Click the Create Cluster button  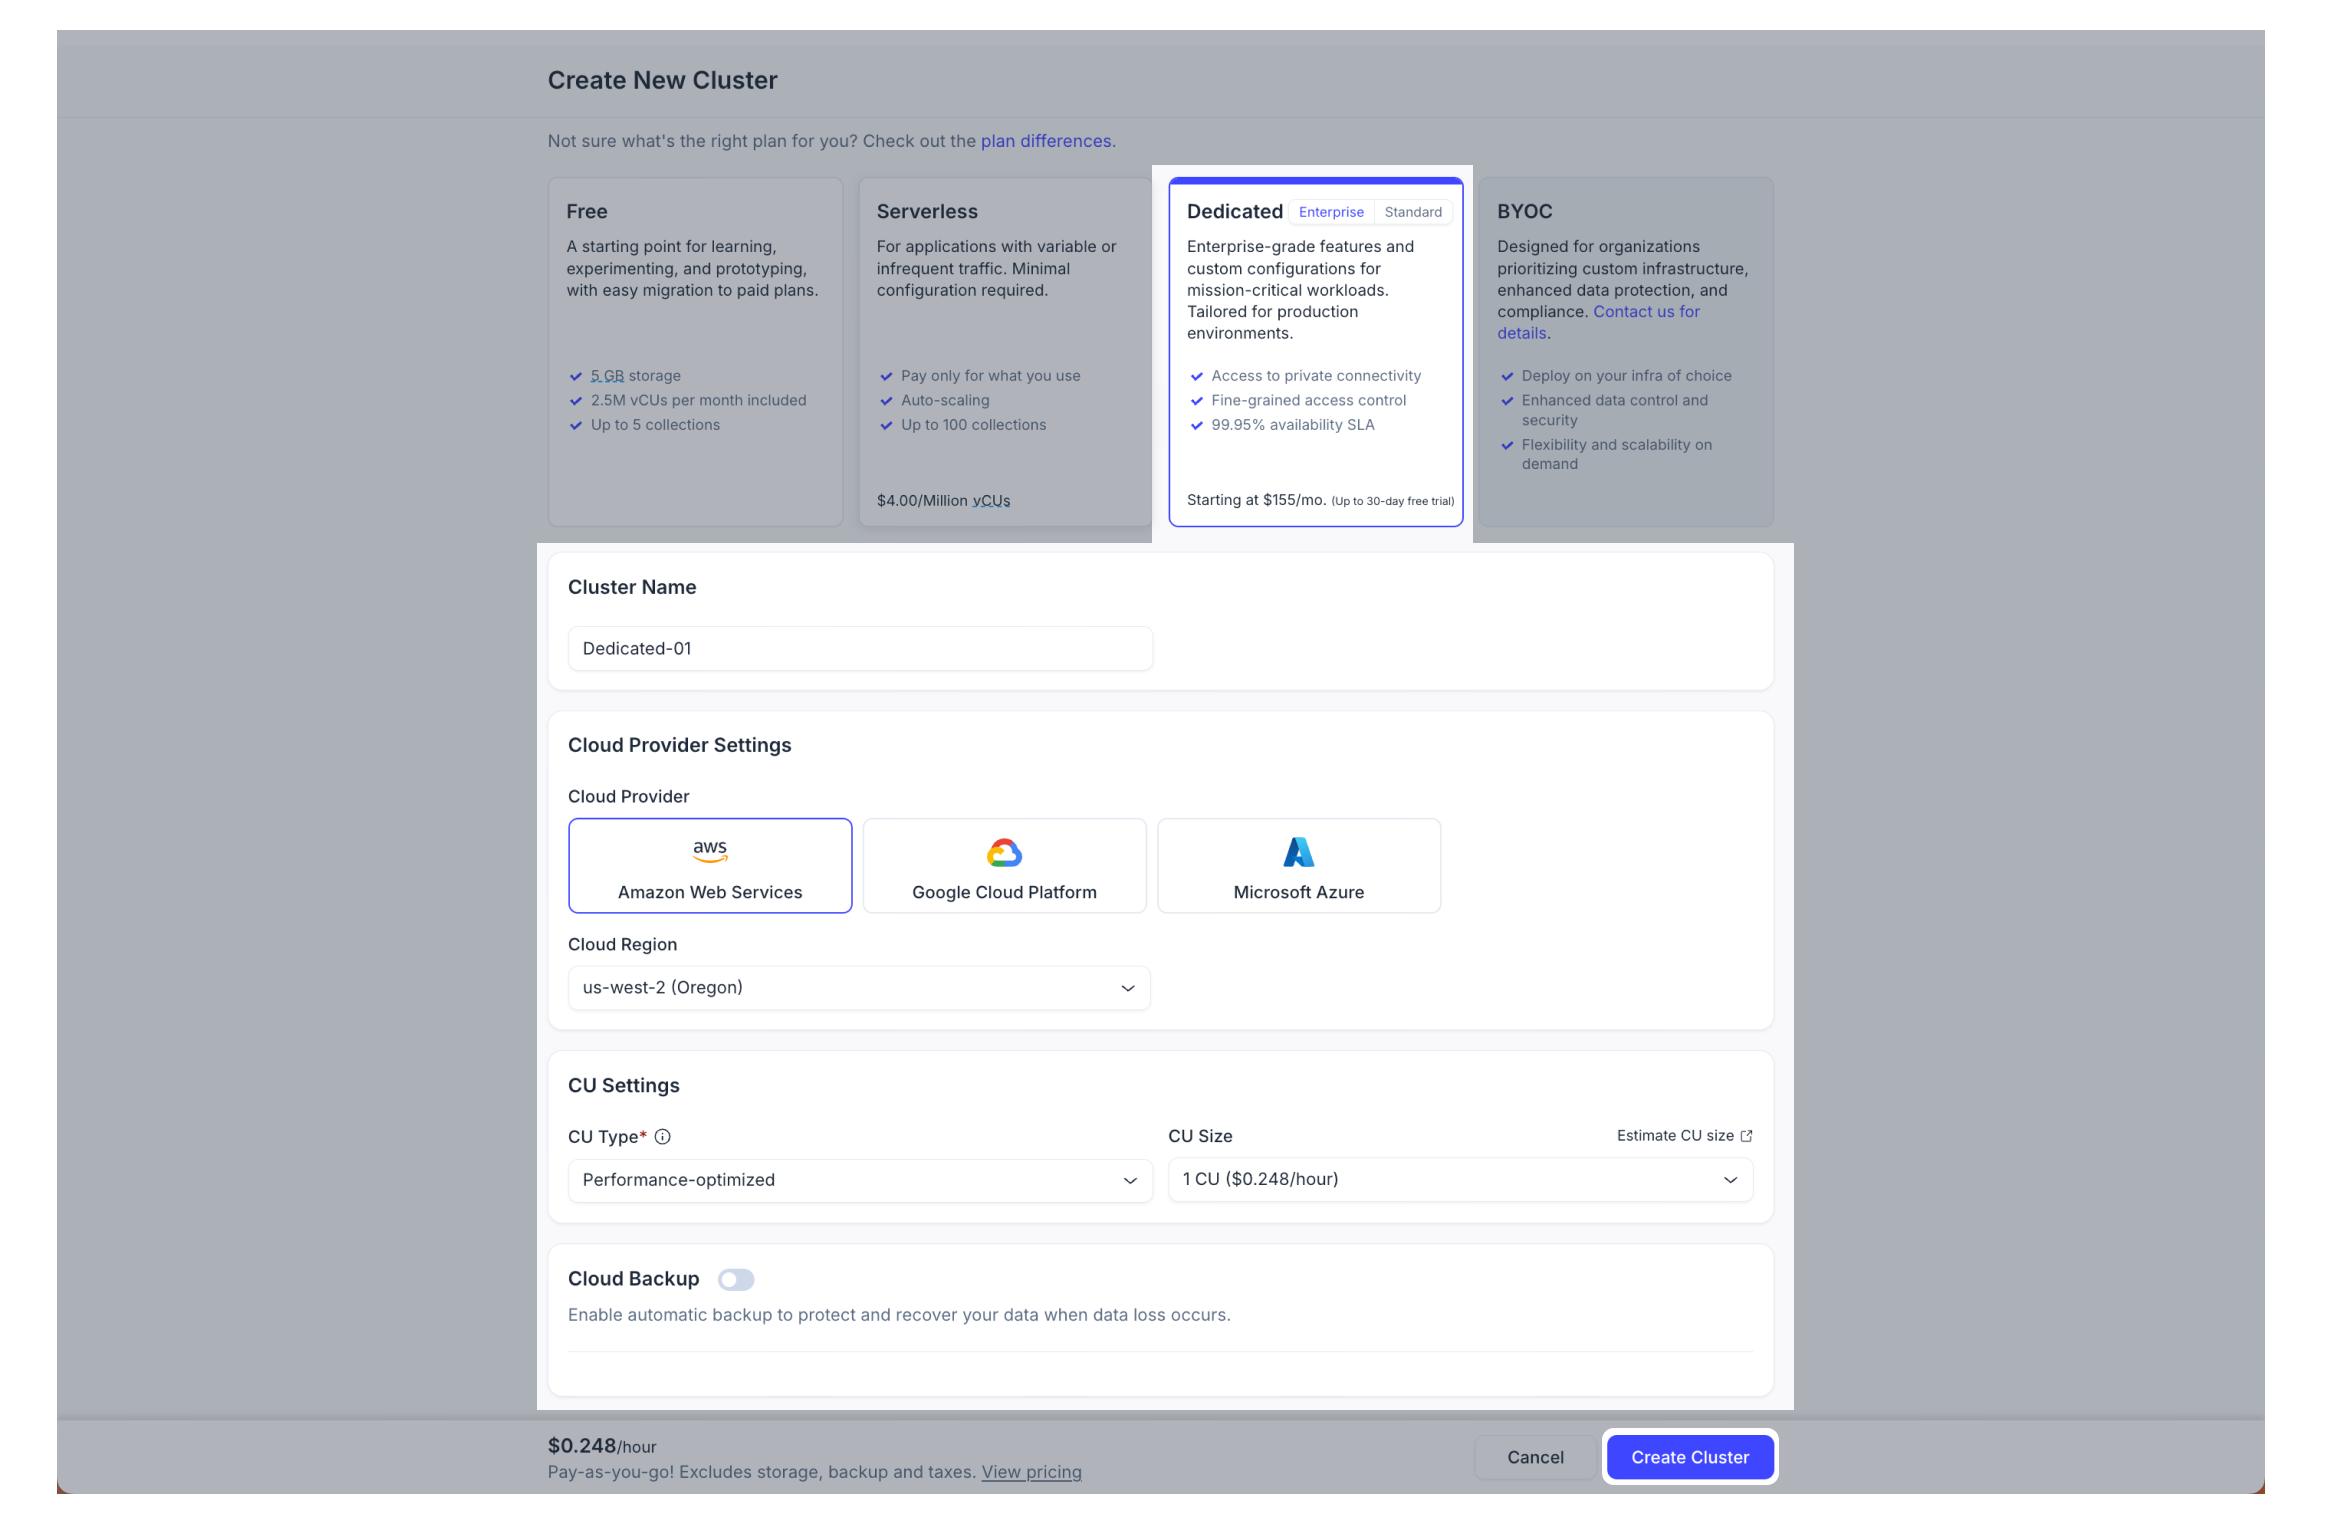pyautogui.click(x=1690, y=1457)
